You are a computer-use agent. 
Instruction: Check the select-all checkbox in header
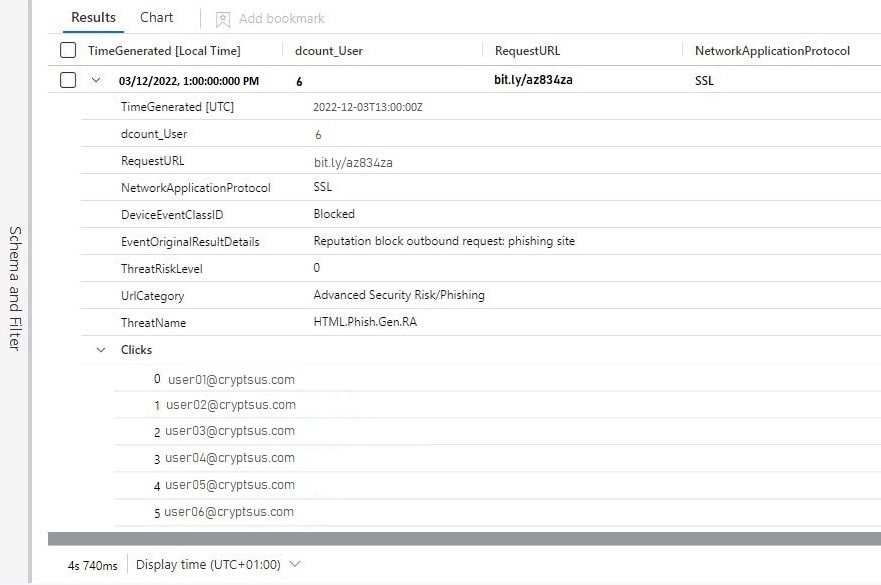[67, 50]
